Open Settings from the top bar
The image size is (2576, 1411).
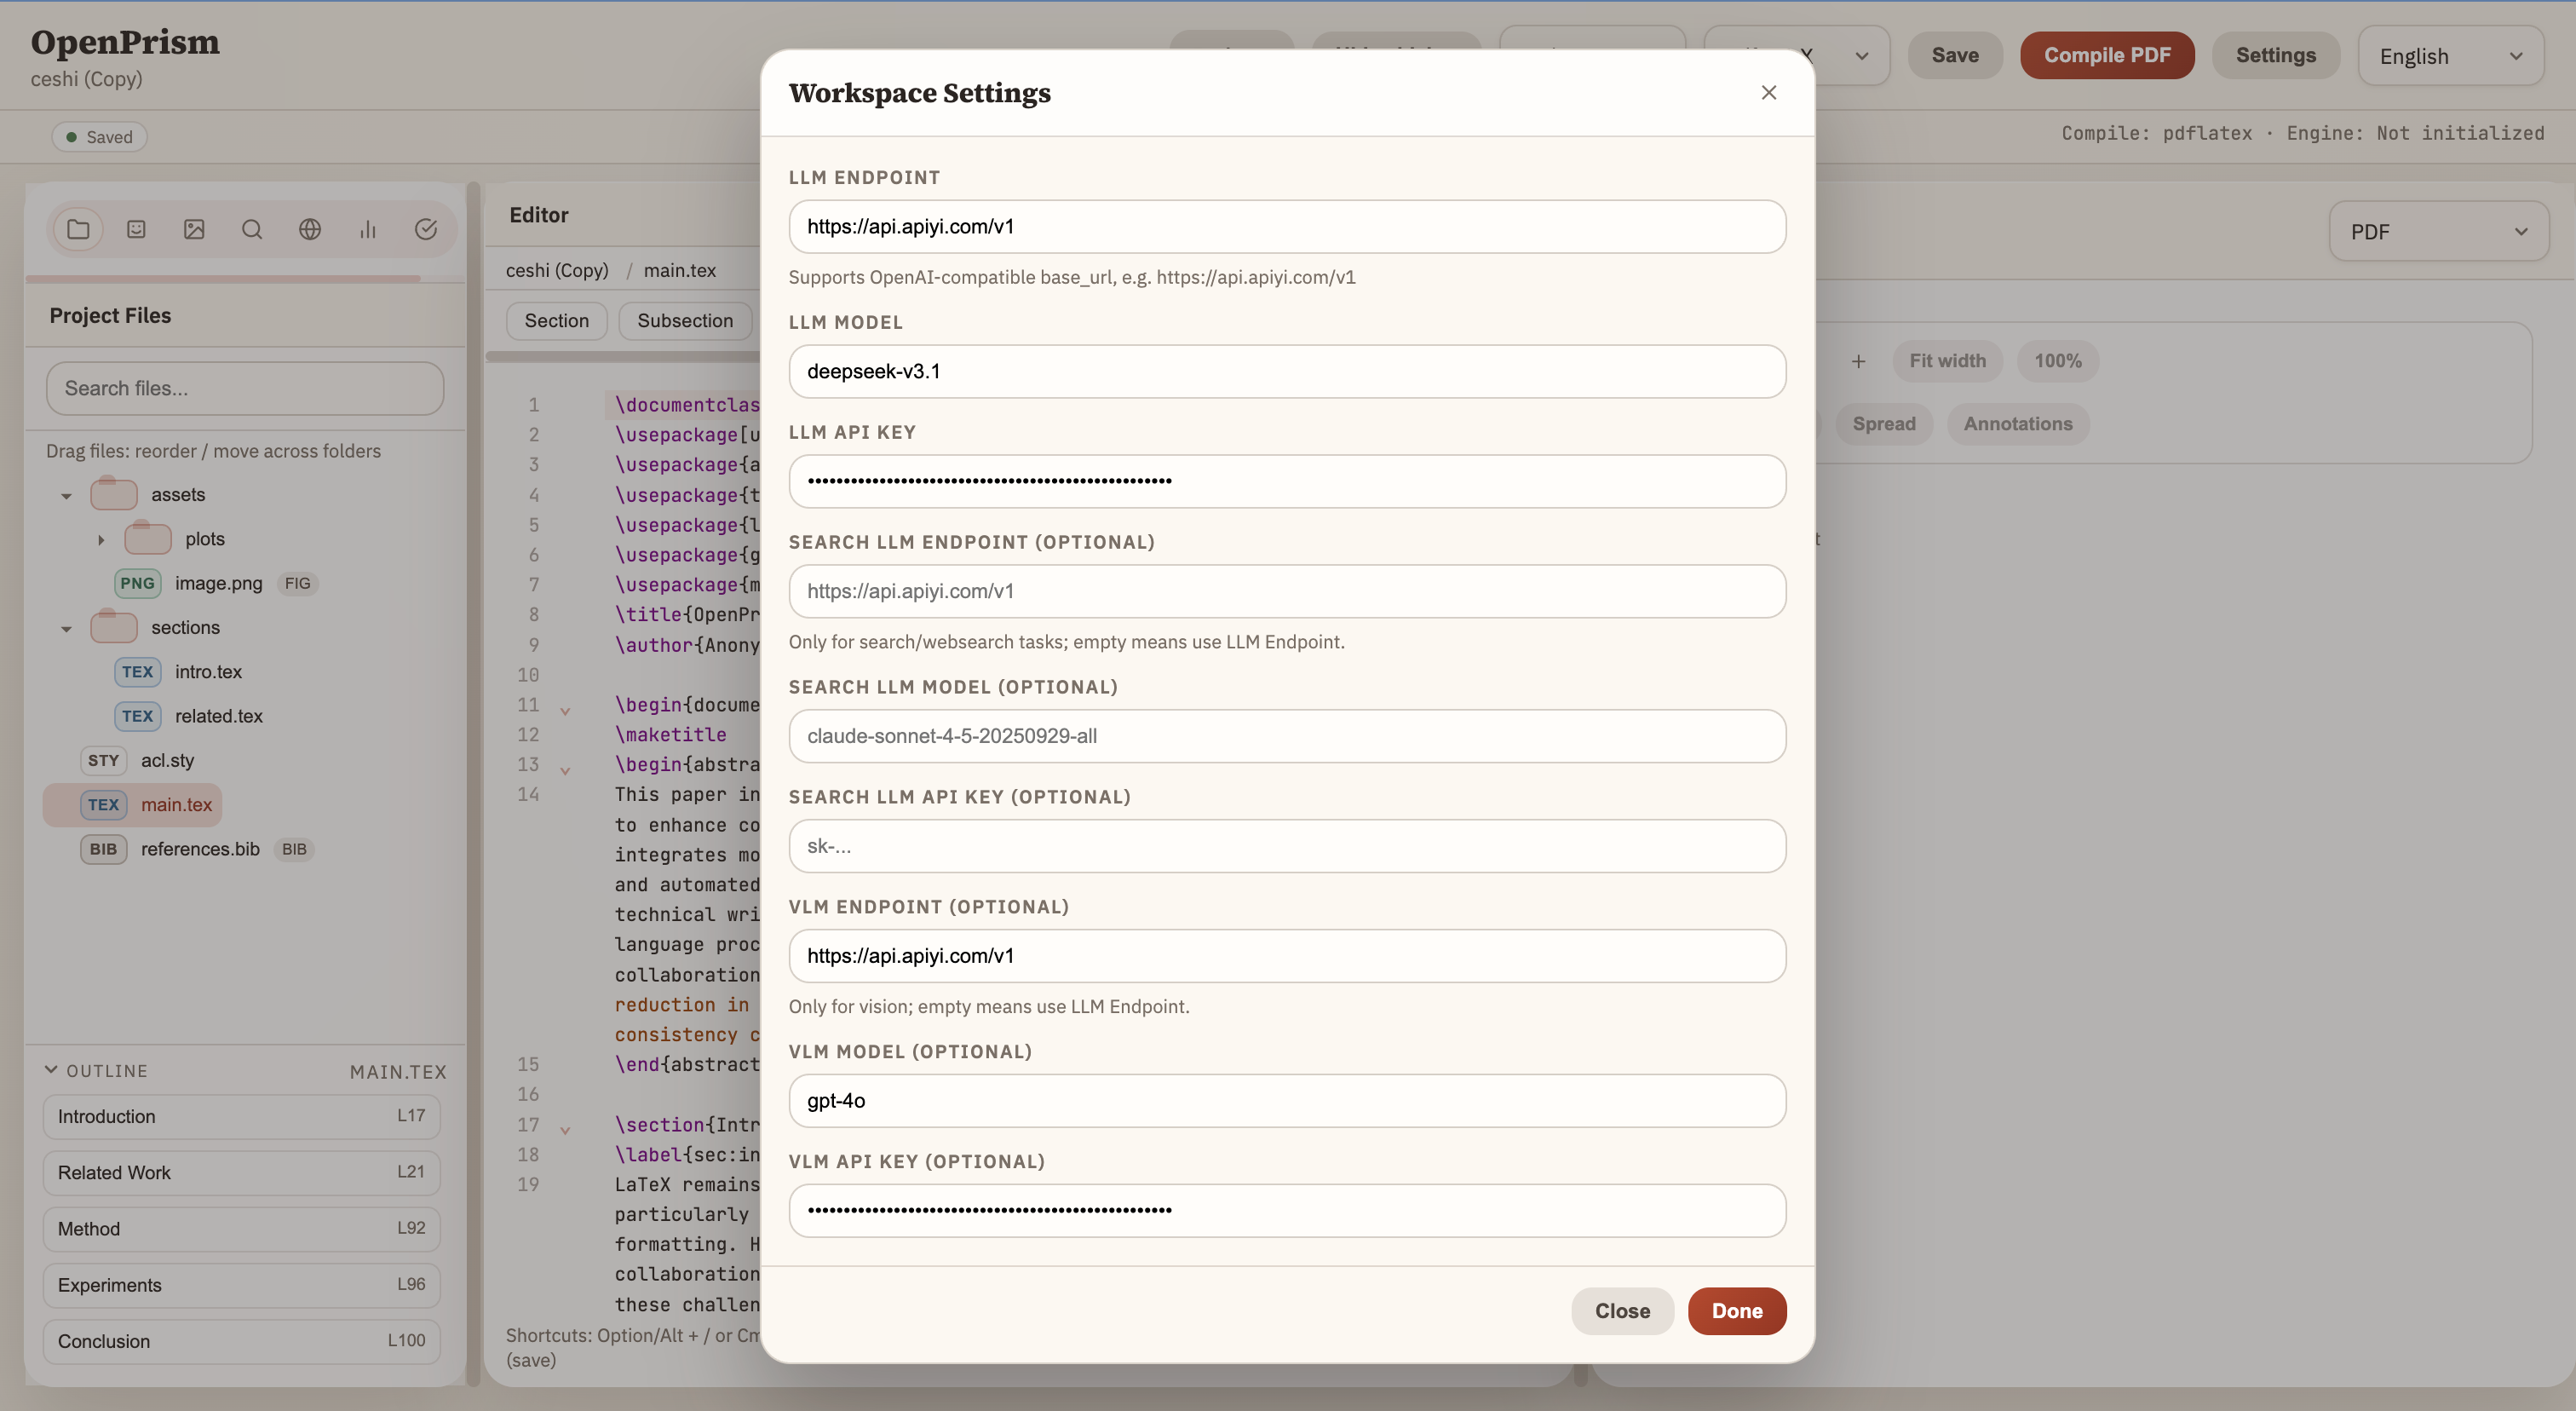2275,55
